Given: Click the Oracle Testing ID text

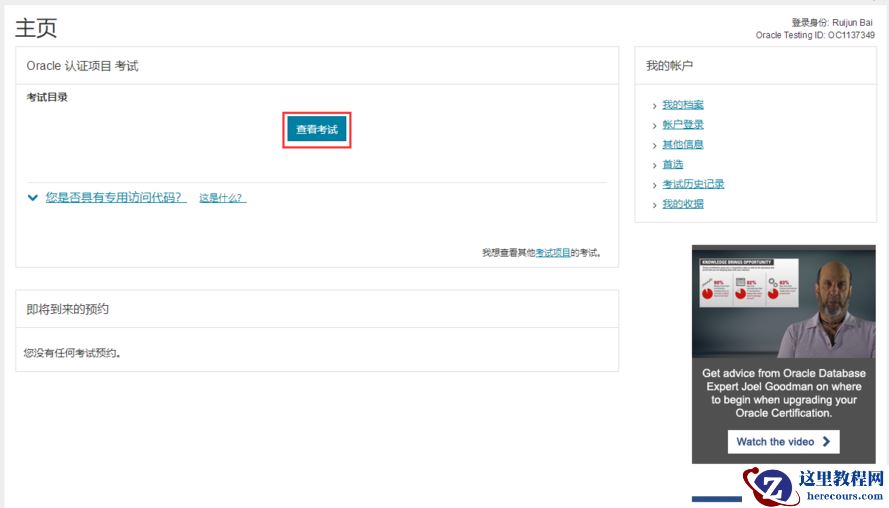Looking at the screenshot, I should click(815, 35).
